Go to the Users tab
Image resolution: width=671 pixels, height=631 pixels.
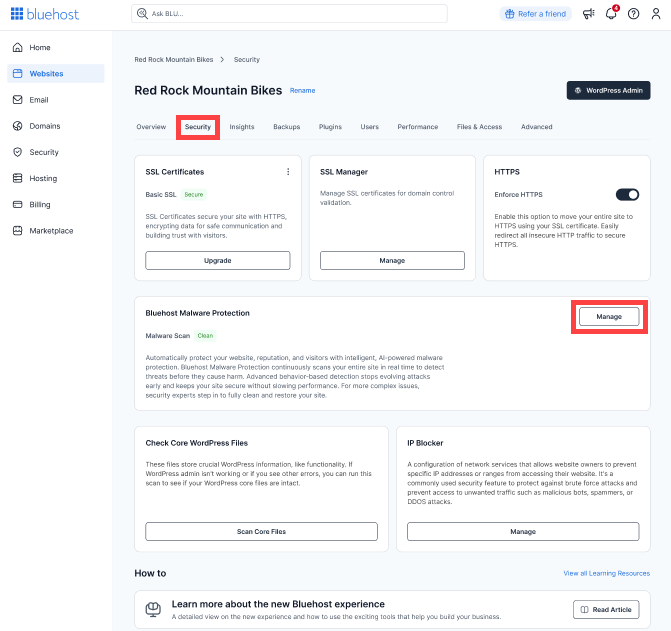coord(370,127)
